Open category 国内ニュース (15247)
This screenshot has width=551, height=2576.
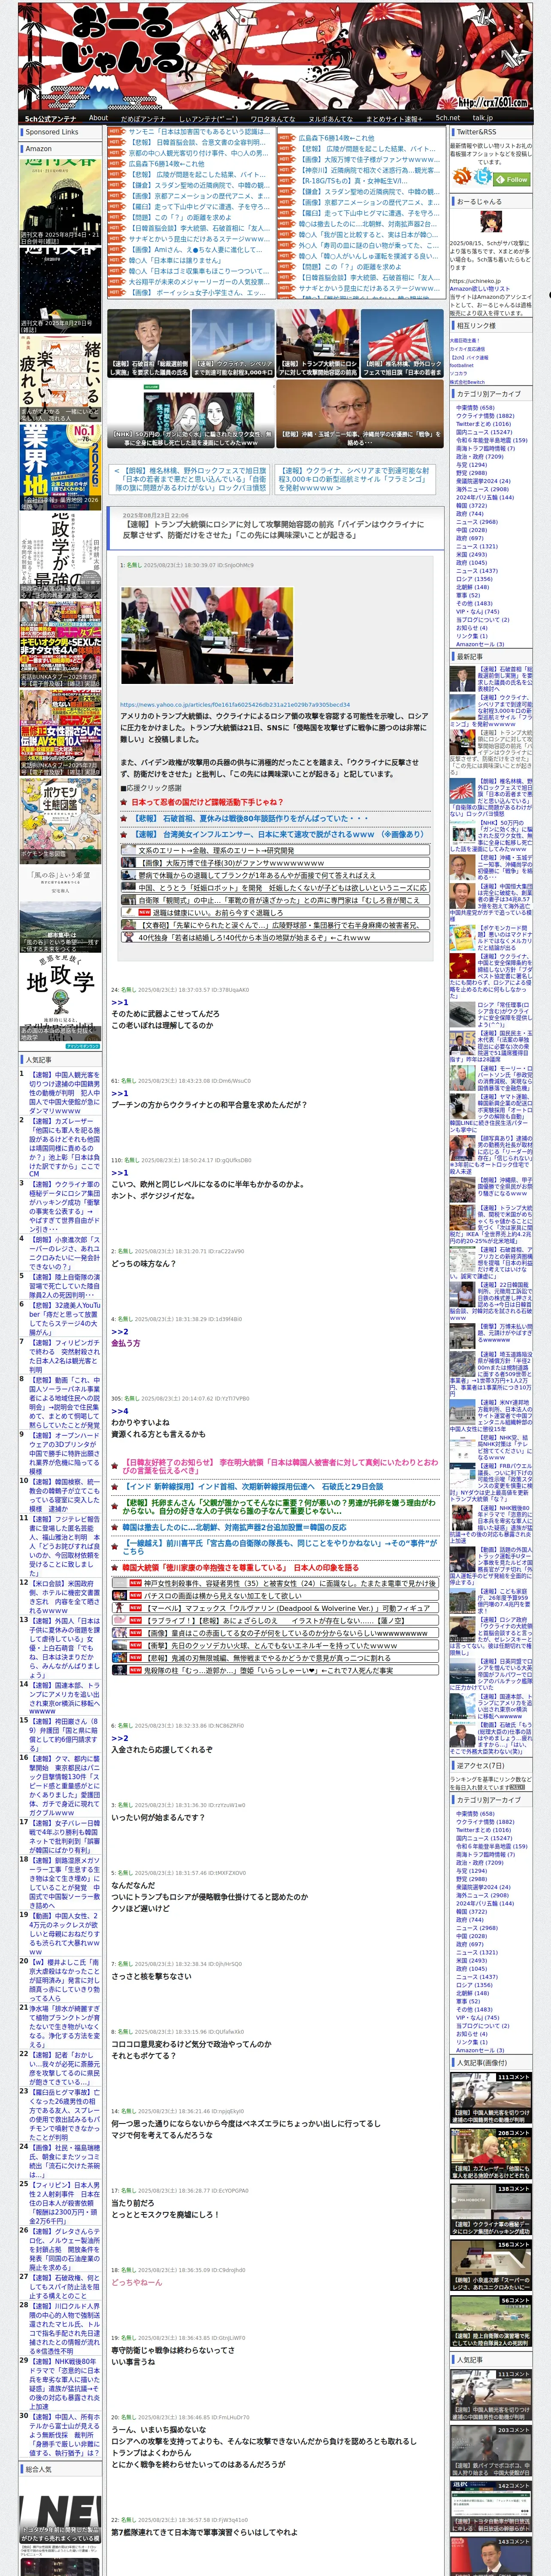484,432
